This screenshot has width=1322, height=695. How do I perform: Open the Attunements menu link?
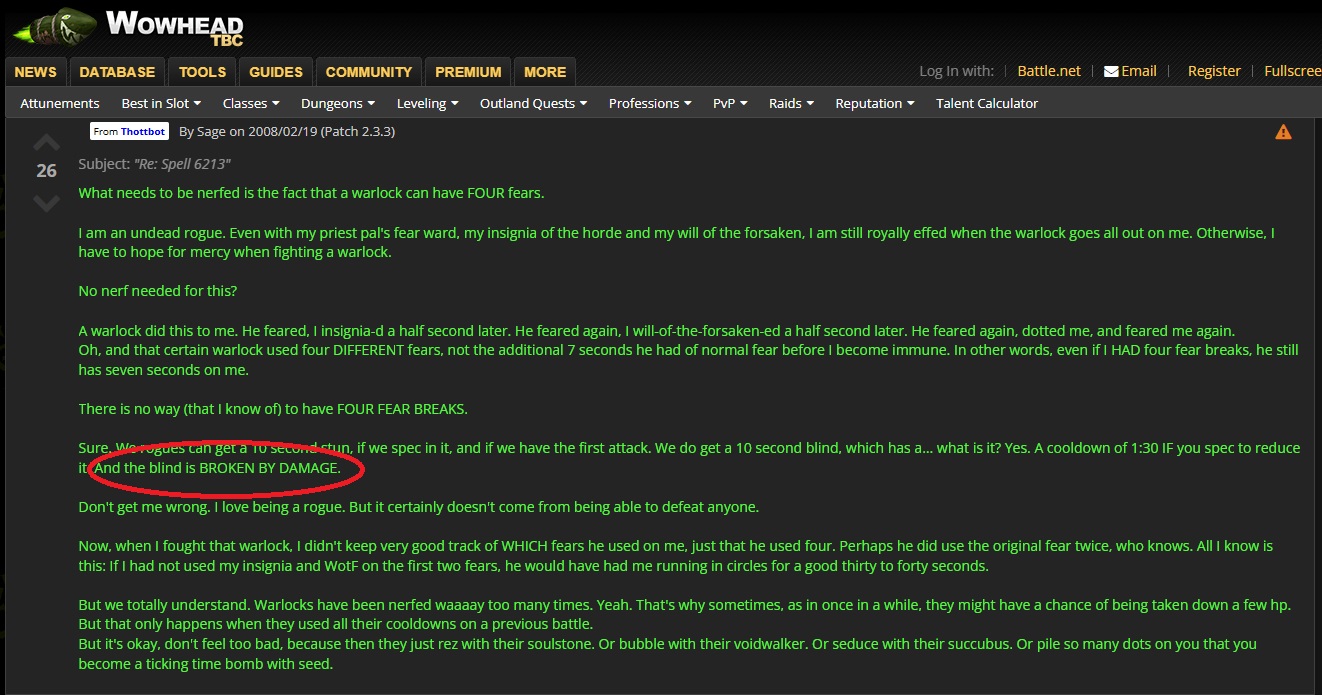60,103
